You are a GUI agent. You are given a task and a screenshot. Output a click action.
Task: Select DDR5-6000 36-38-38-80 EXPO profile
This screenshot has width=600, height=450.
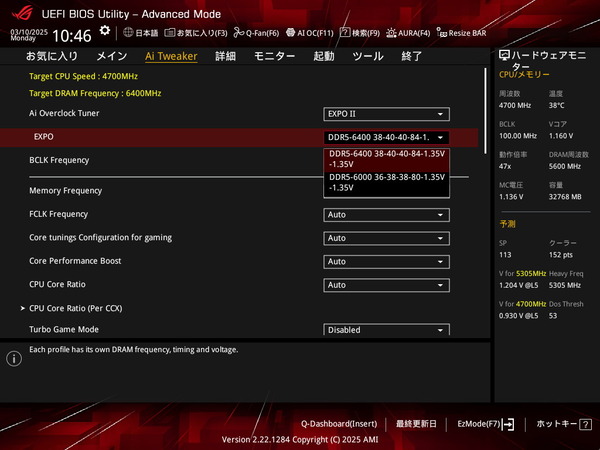pos(387,182)
